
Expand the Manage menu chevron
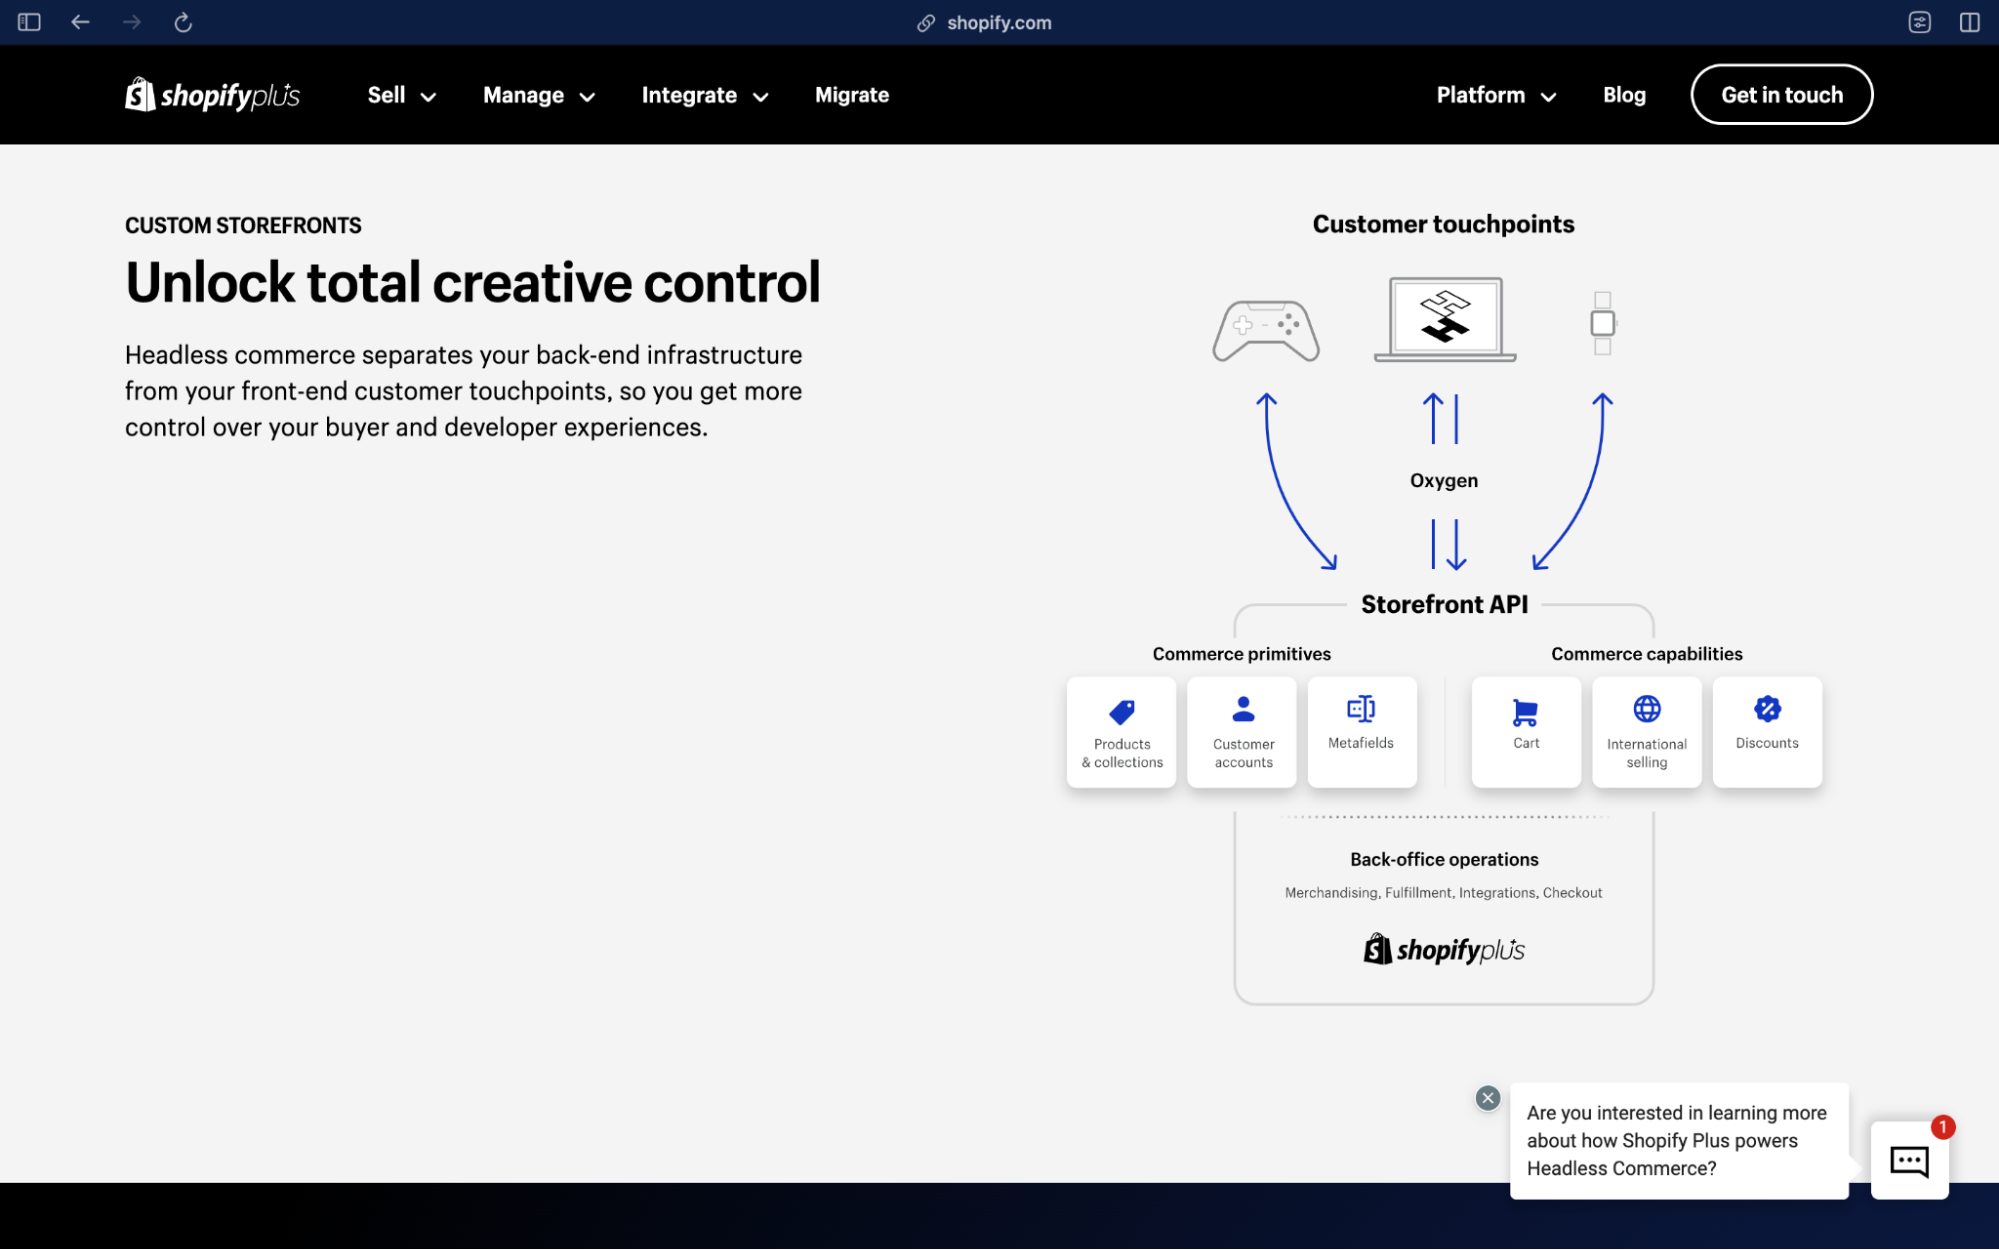[587, 97]
